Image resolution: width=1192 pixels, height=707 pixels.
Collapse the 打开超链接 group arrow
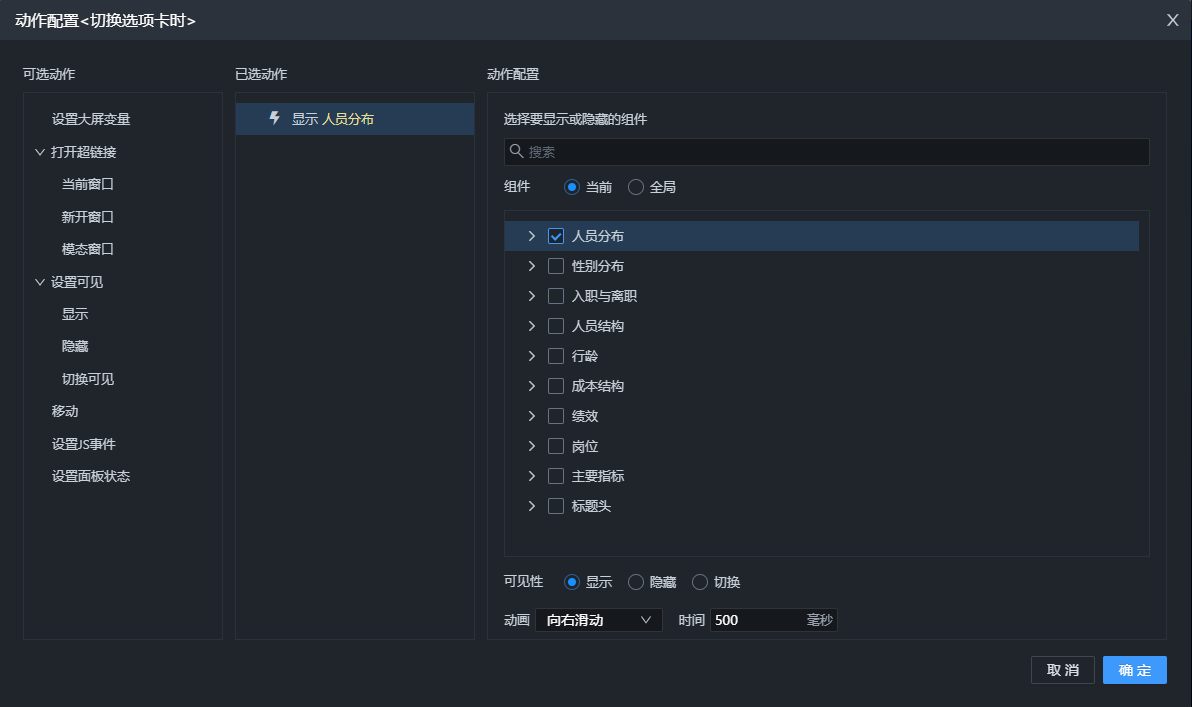click(x=40, y=152)
